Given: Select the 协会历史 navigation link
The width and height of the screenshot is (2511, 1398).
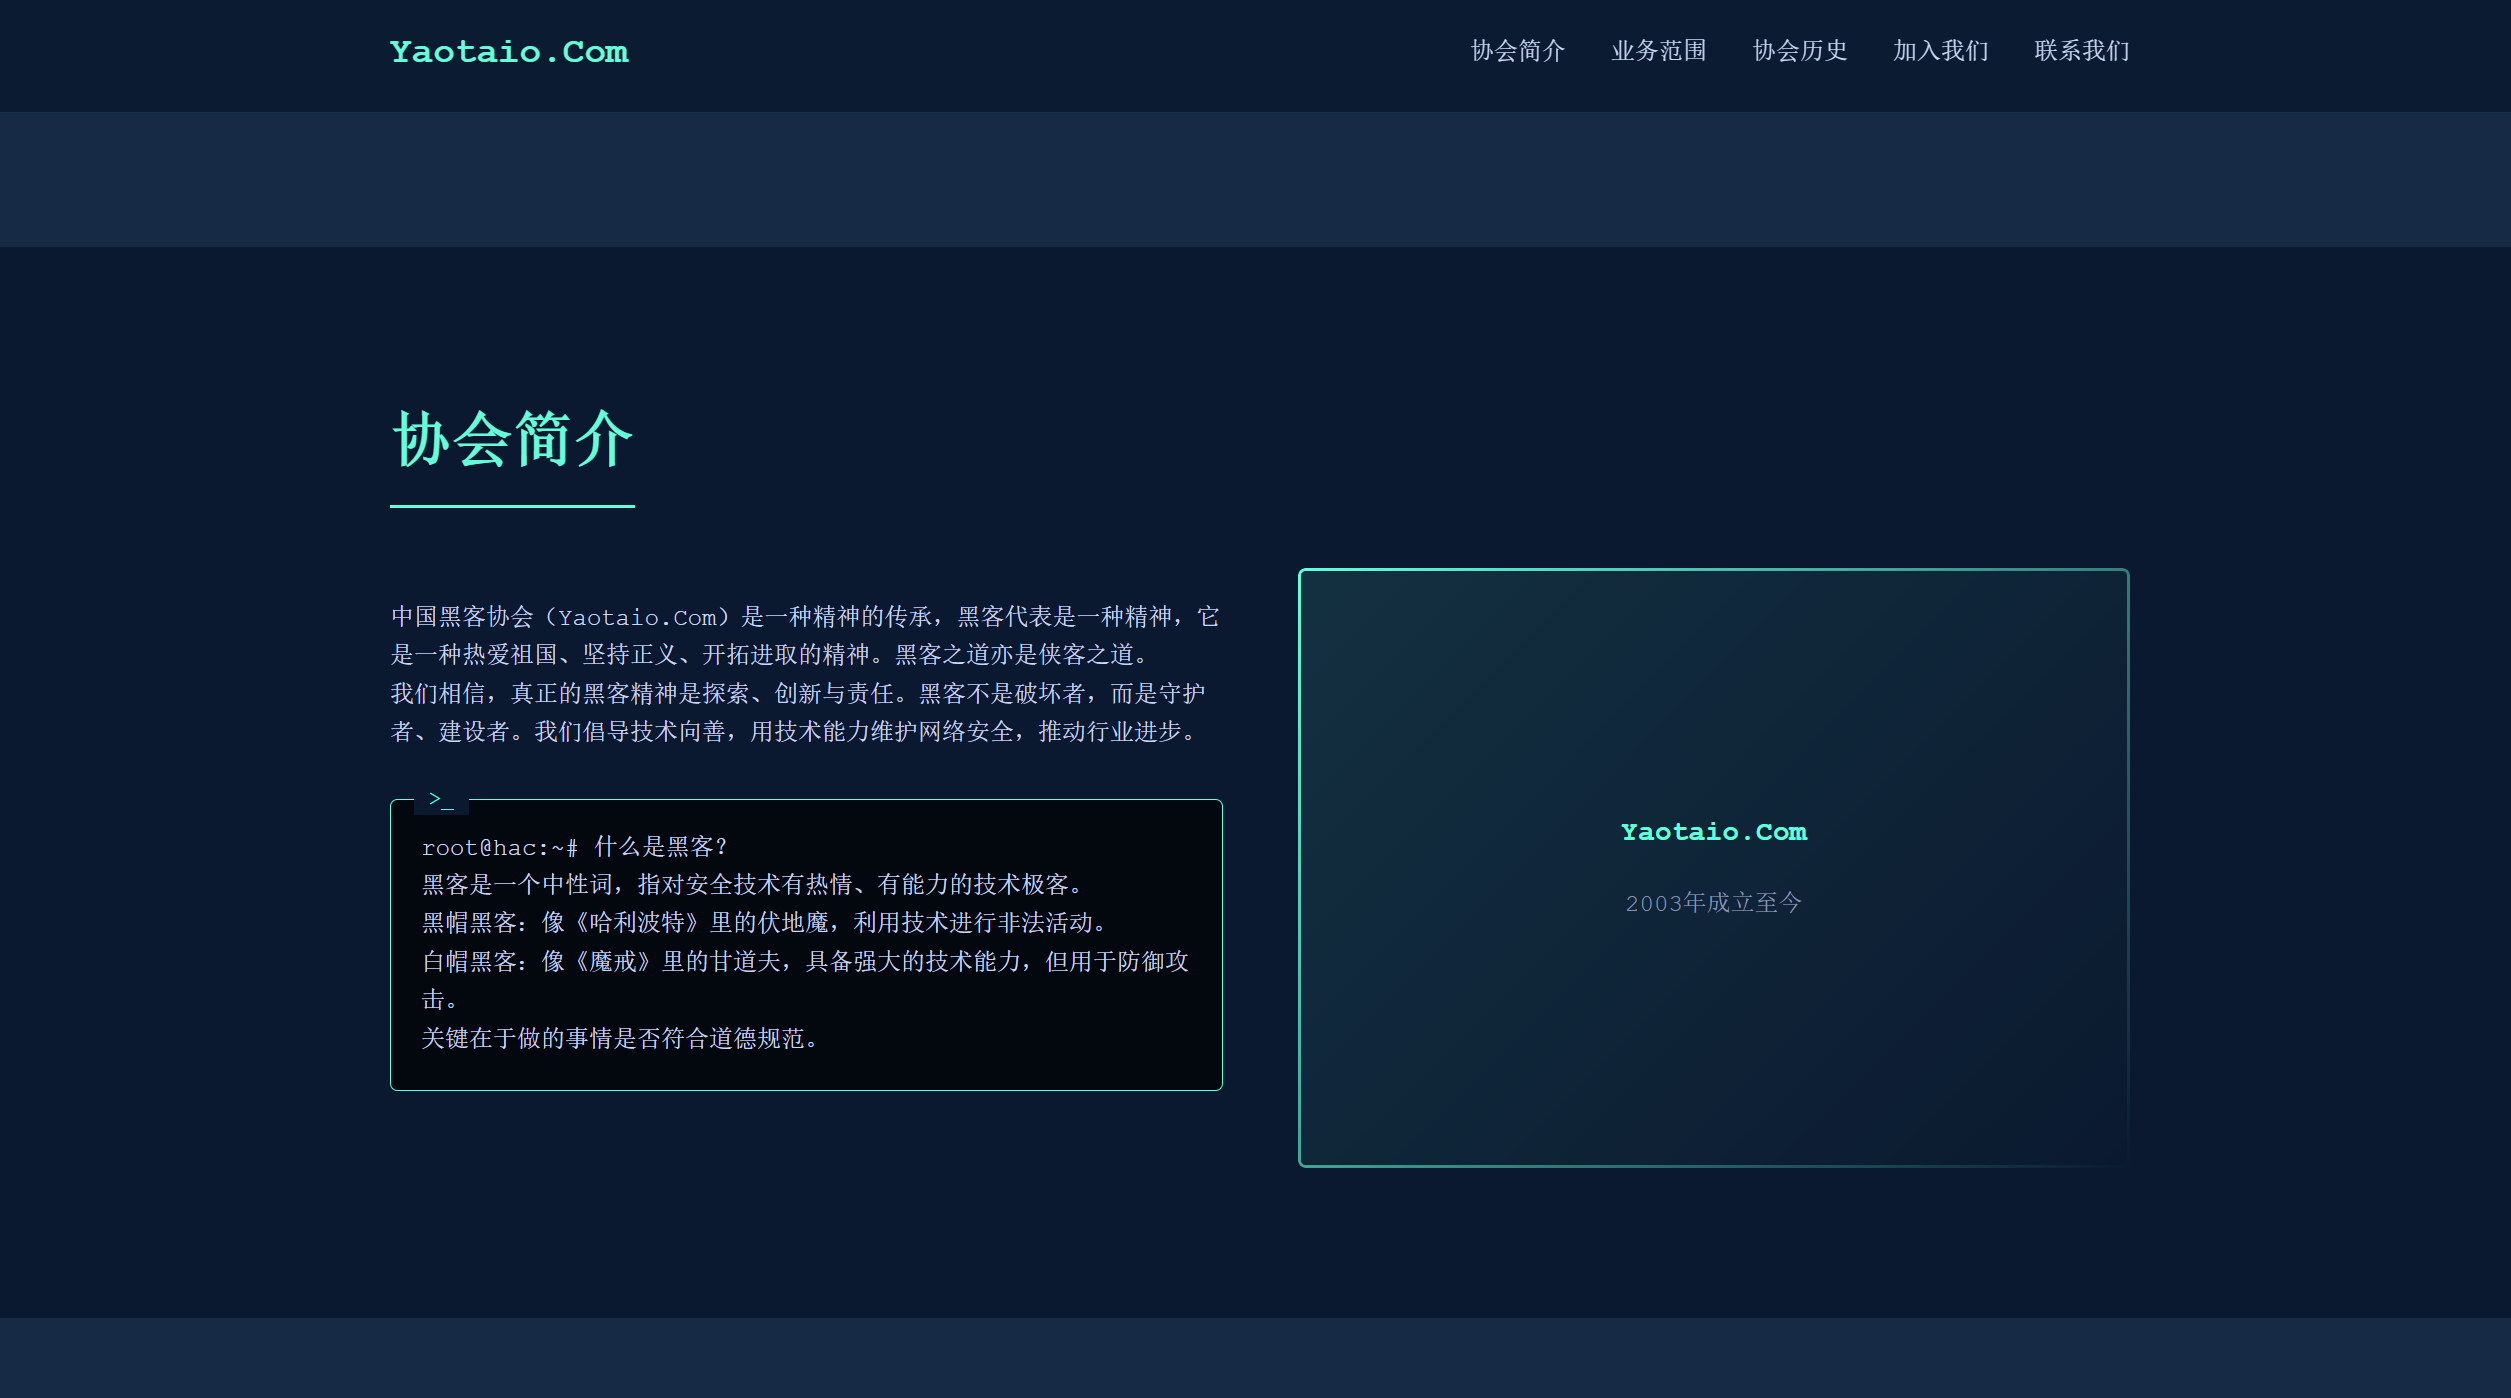Looking at the screenshot, I should 1800,51.
